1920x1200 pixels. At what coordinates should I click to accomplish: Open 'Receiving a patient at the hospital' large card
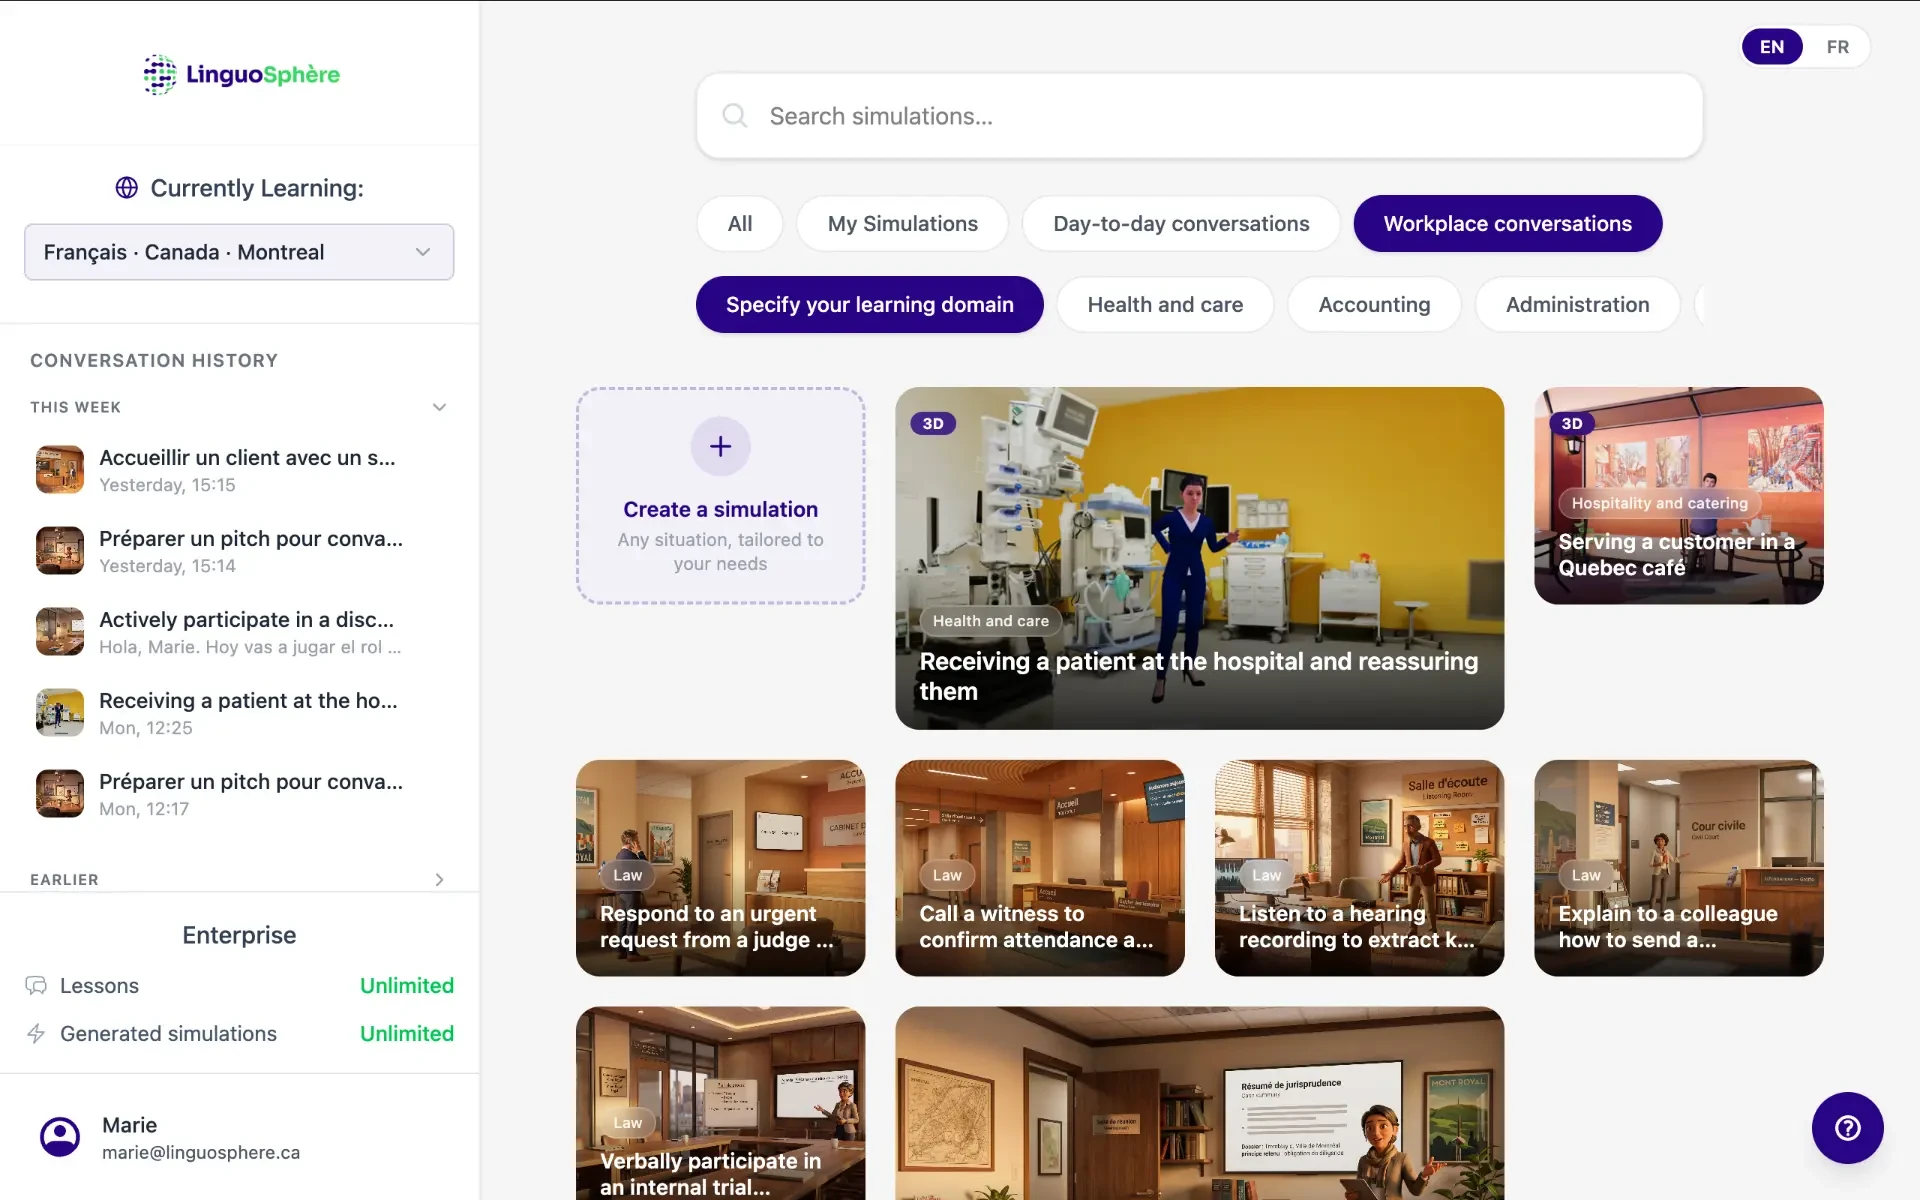[x=1200, y=558]
